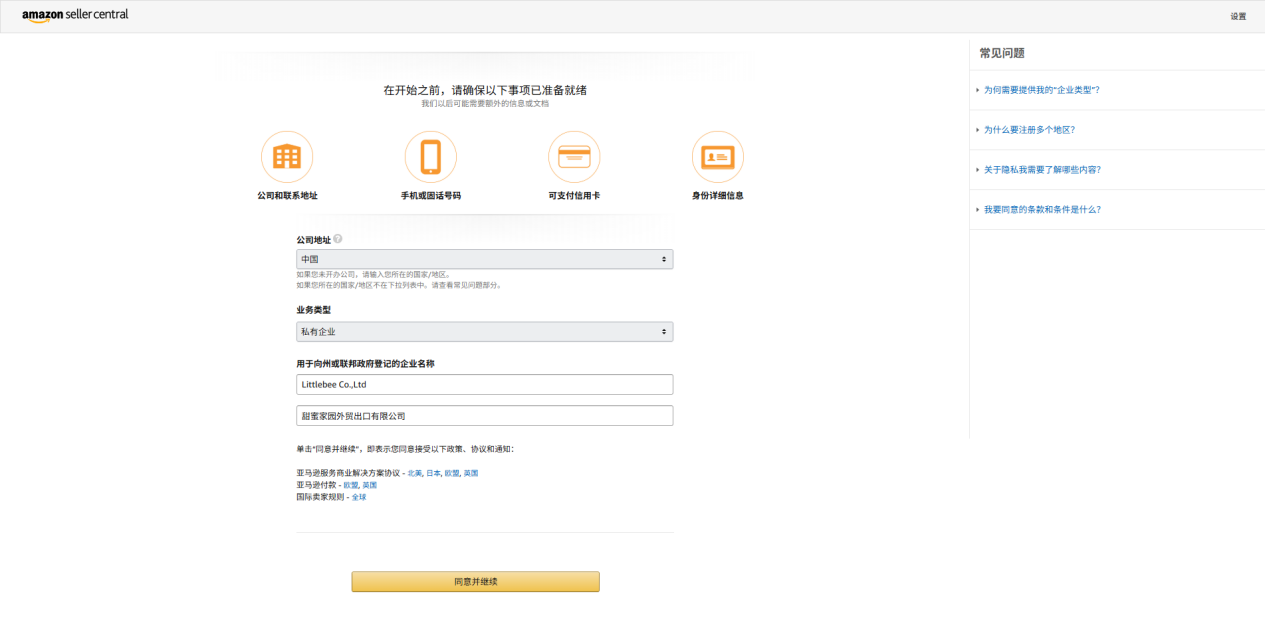This screenshot has width=1265, height=628.
Task: Click the Amazon Seller Central logo
Action: pyautogui.click(x=75, y=16)
